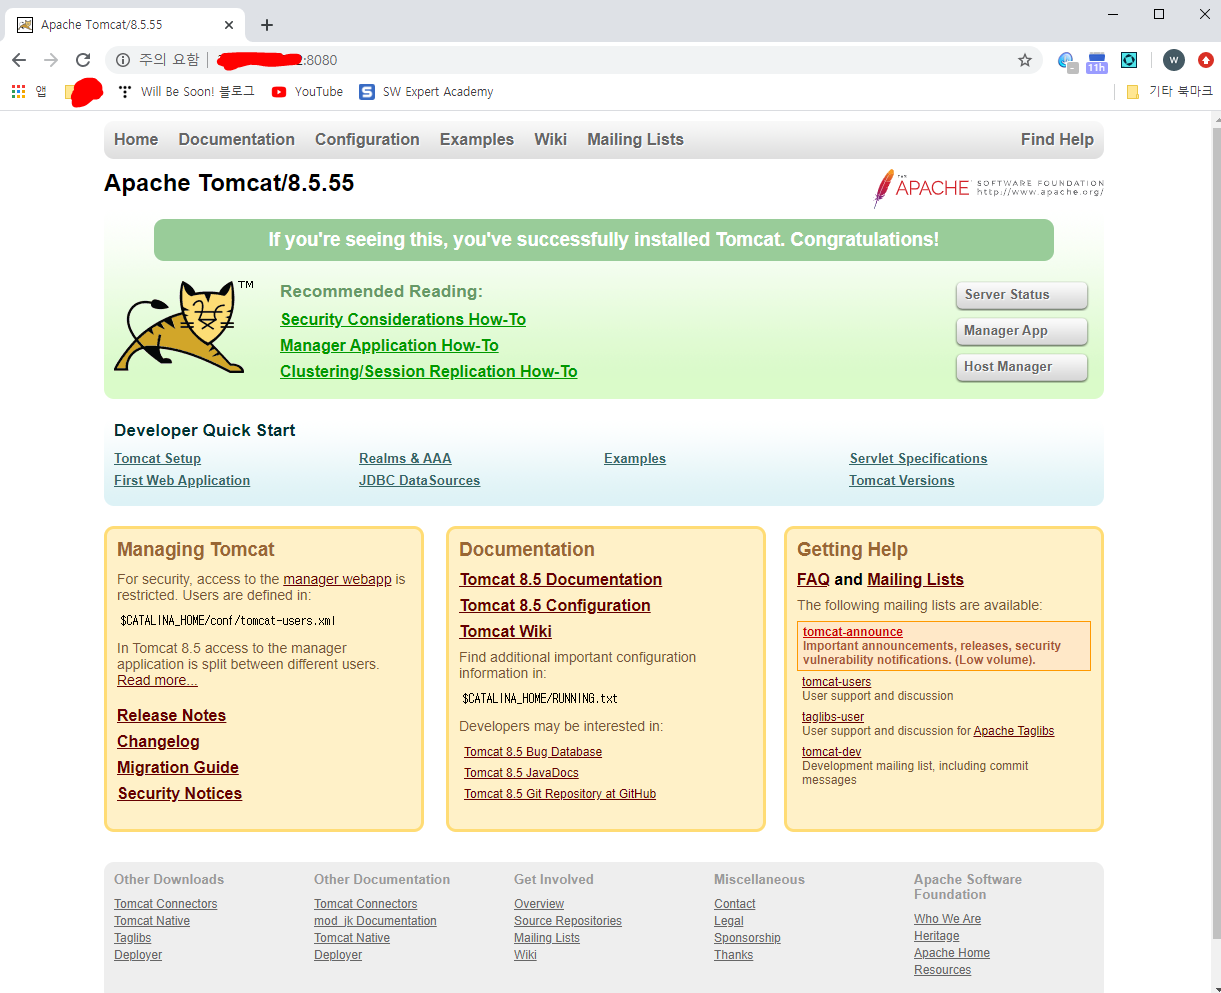Screen dimensions: 1221x993
Task: Open Tomcat 8.5 Git Repository at GitHub
Action: (x=560, y=794)
